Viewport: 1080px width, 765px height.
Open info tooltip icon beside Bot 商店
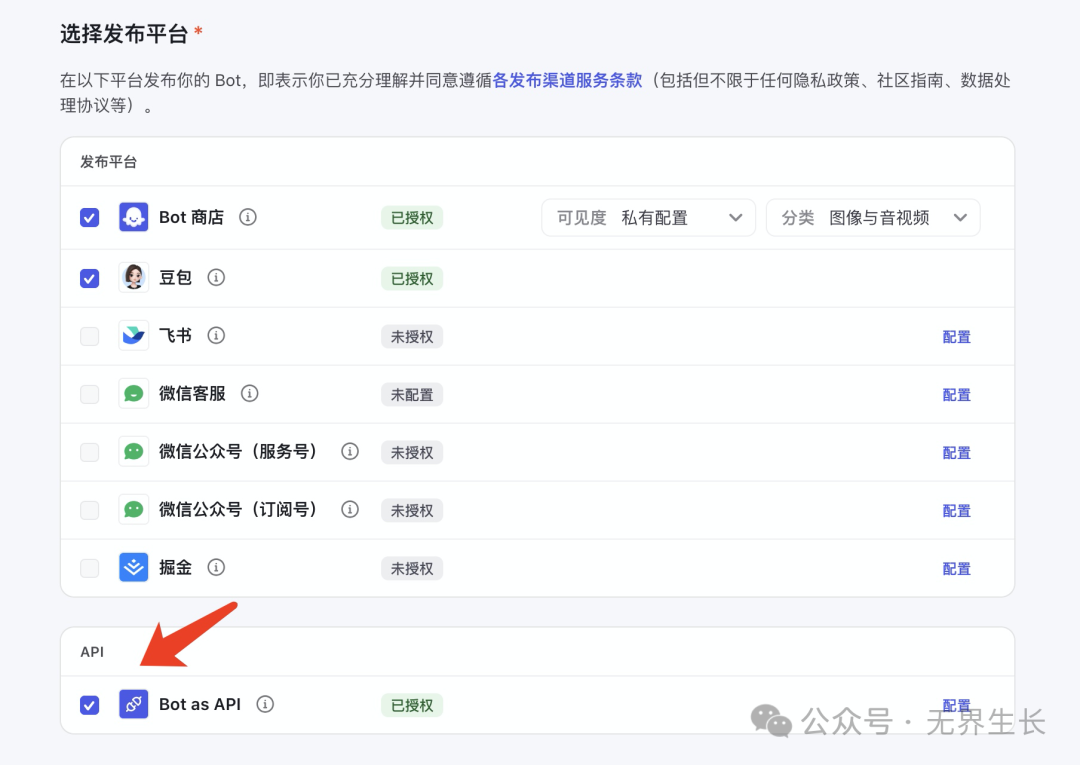pyautogui.click(x=248, y=217)
